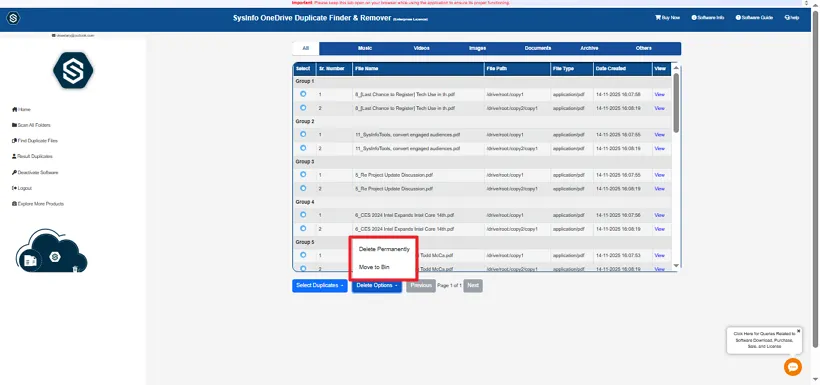View Group 5 first file
The image size is (820, 385).
coord(659,256)
